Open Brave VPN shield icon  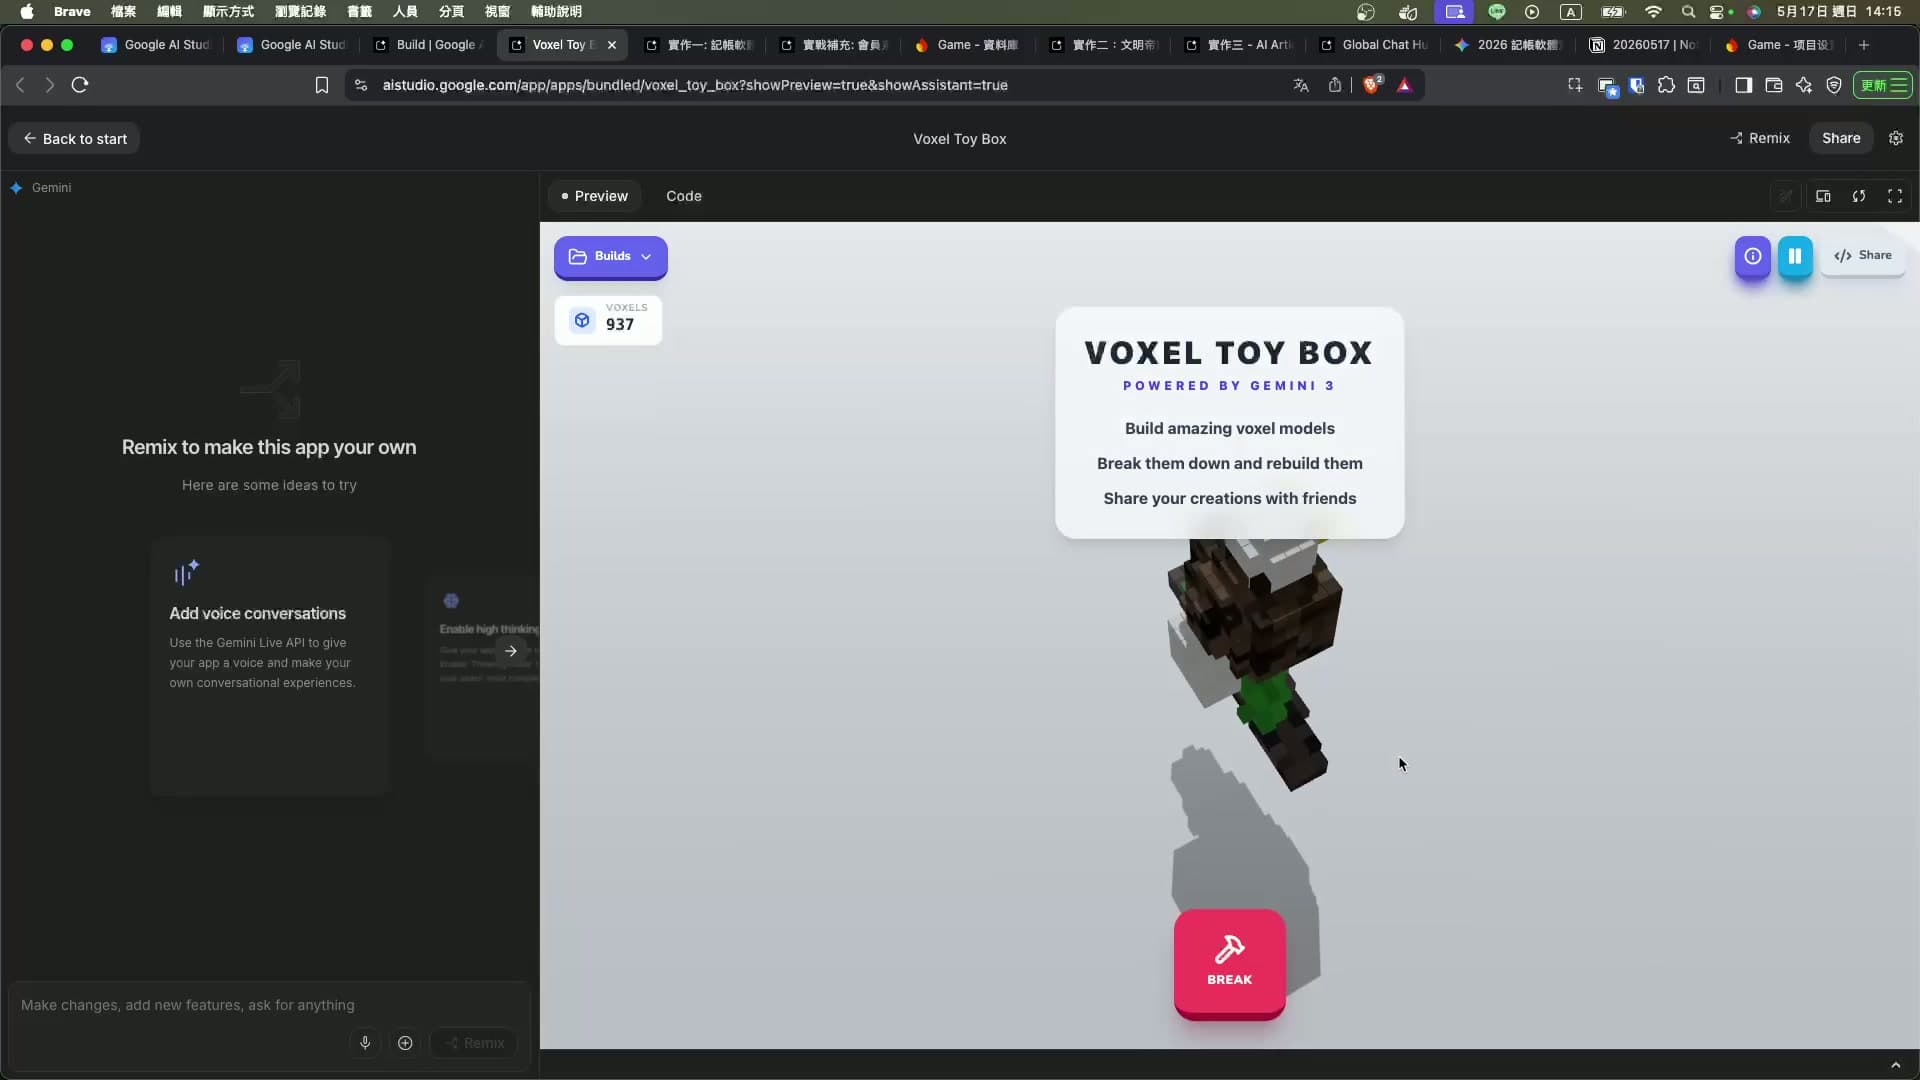(x=1834, y=85)
